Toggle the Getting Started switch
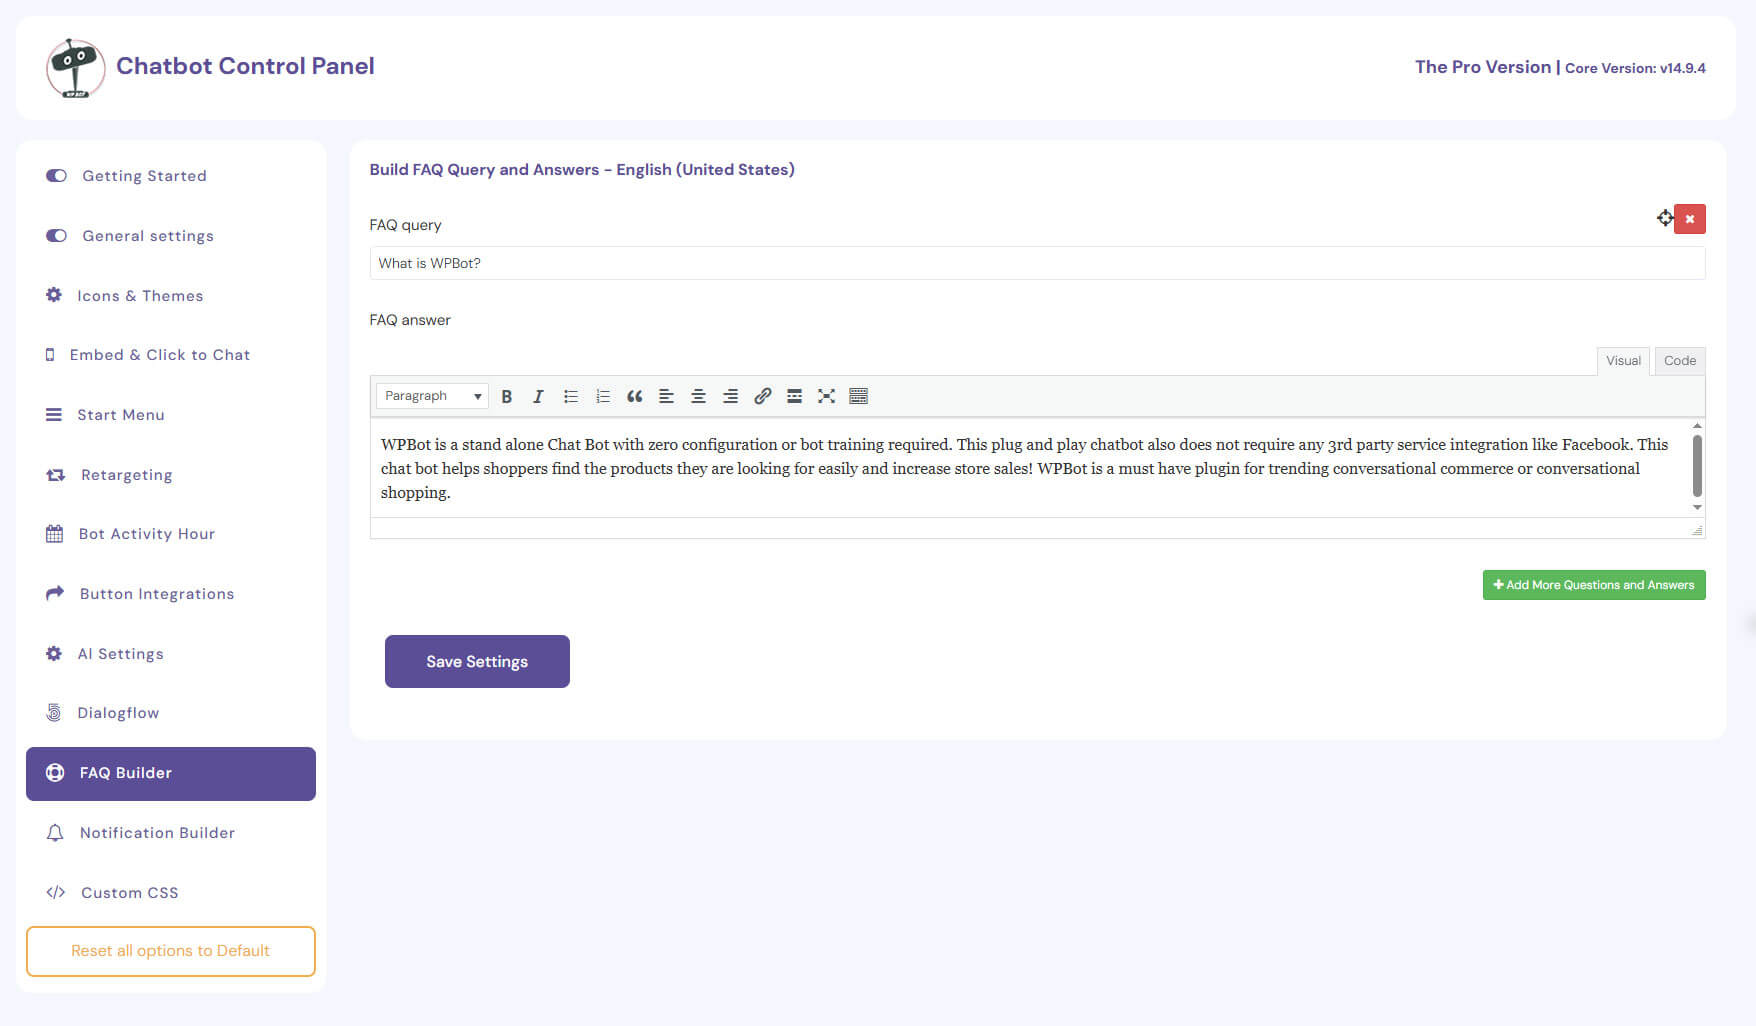 56,175
